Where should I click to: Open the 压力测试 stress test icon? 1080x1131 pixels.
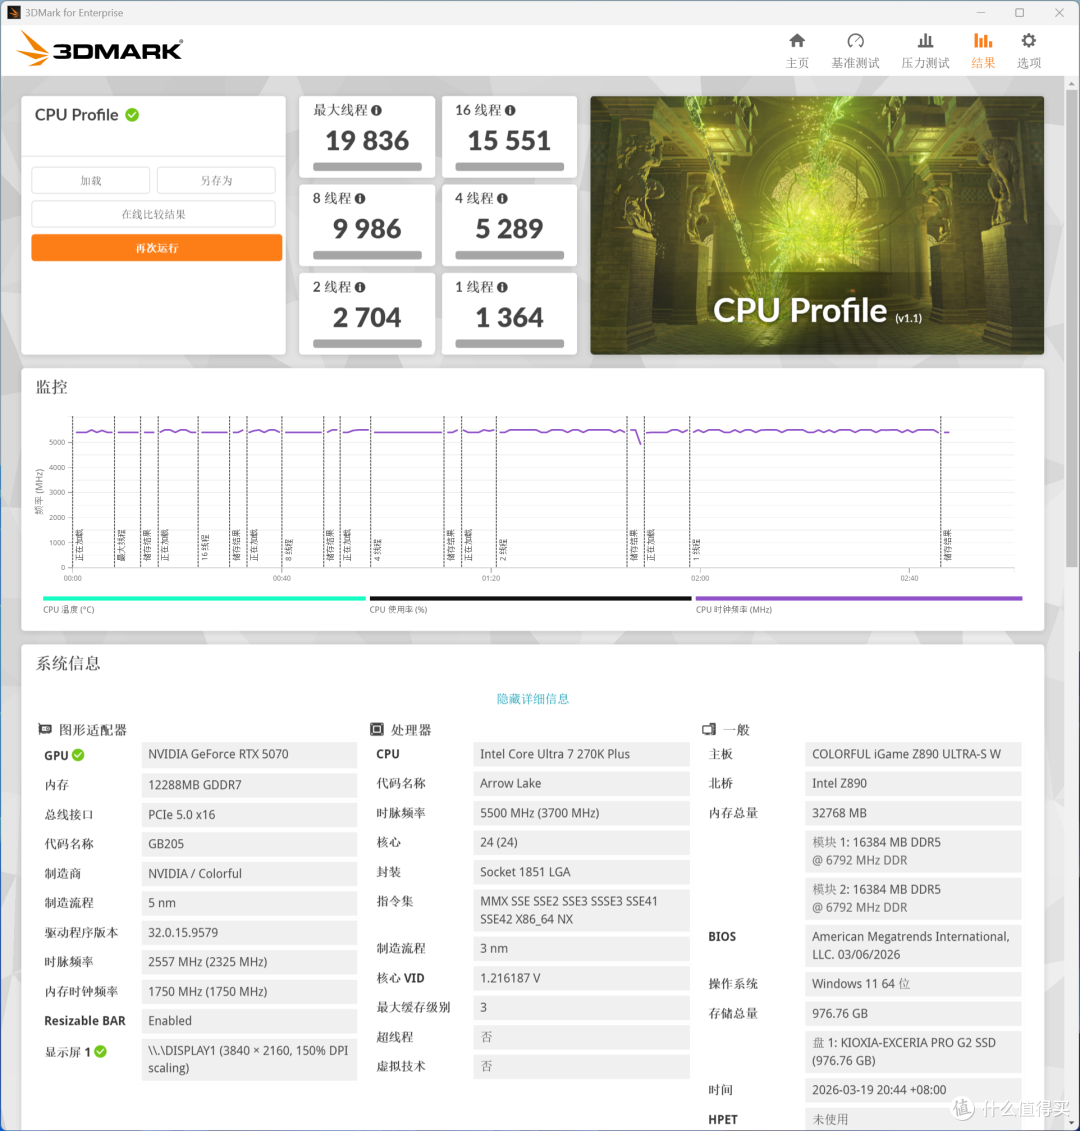(925, 40)
